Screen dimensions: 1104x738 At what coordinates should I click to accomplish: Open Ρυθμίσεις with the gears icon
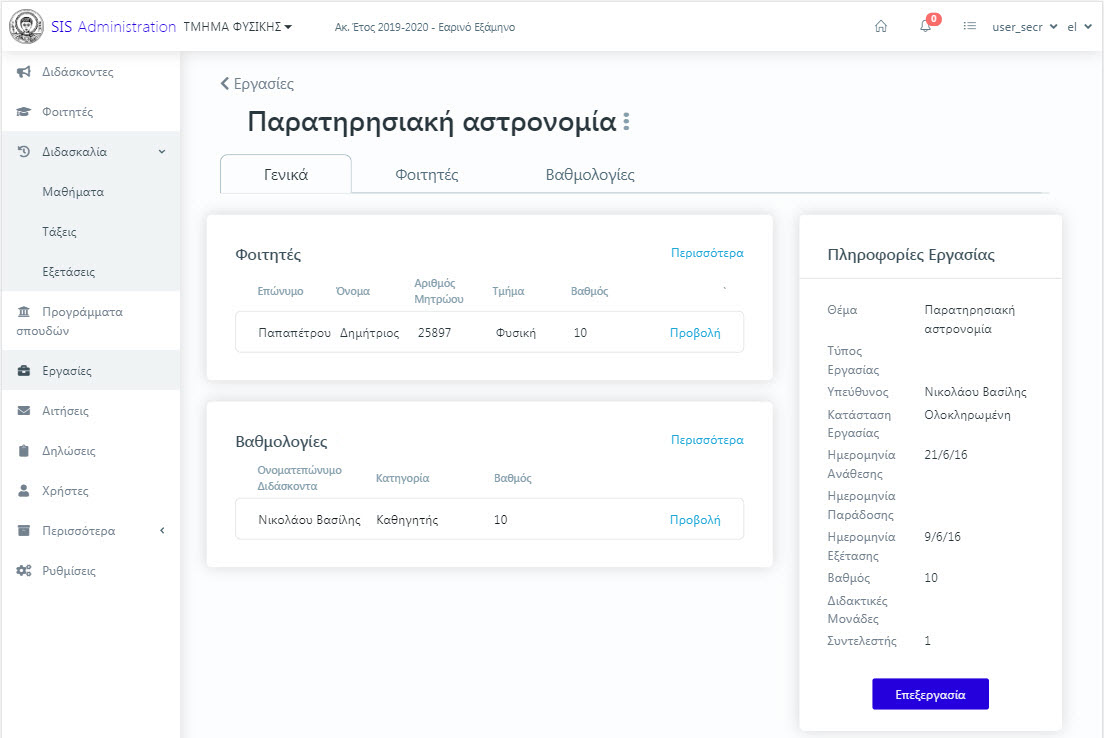[68, 571]
